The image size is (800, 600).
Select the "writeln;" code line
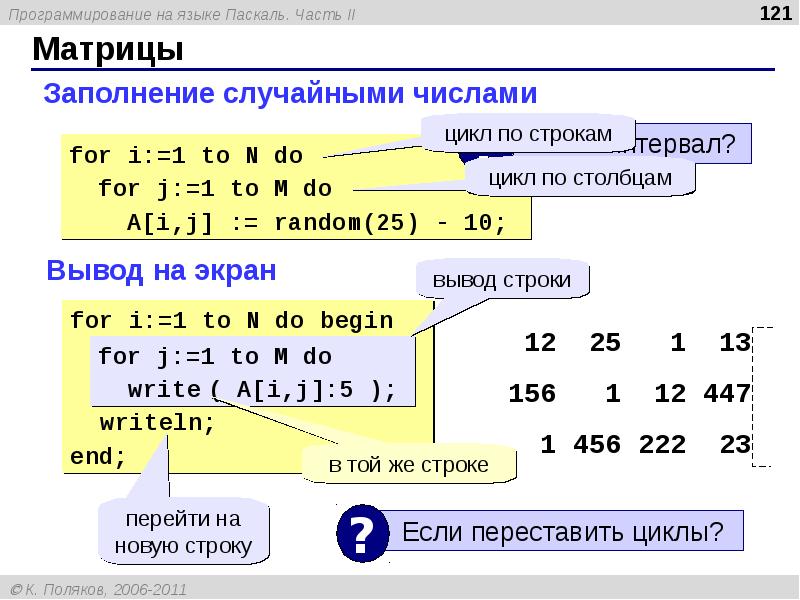[157, 423]
